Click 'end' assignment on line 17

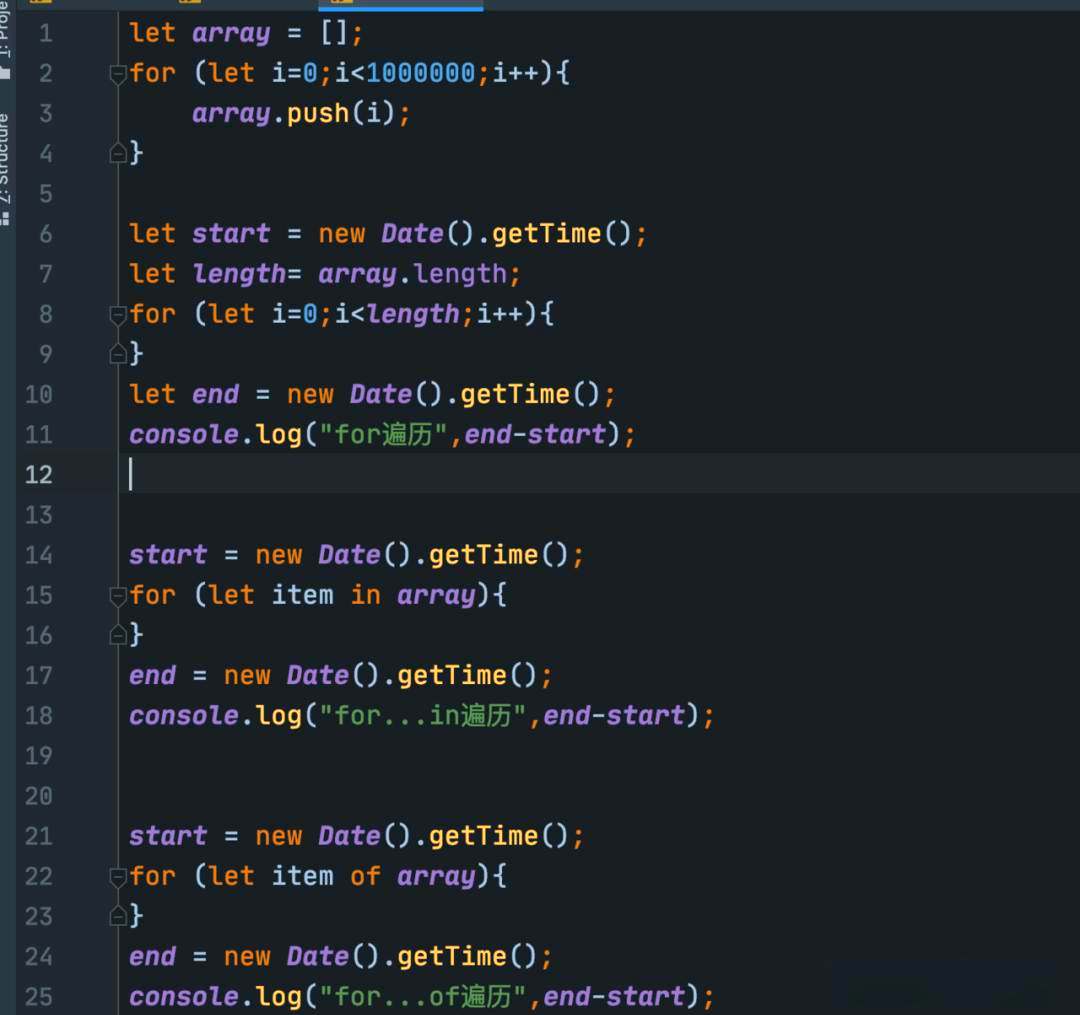tap(152, 676)
